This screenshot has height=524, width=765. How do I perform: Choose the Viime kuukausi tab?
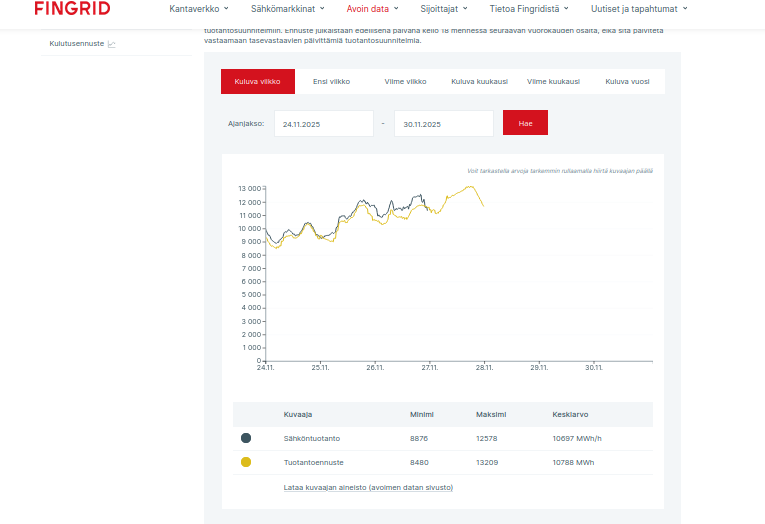tap(553, 82)
